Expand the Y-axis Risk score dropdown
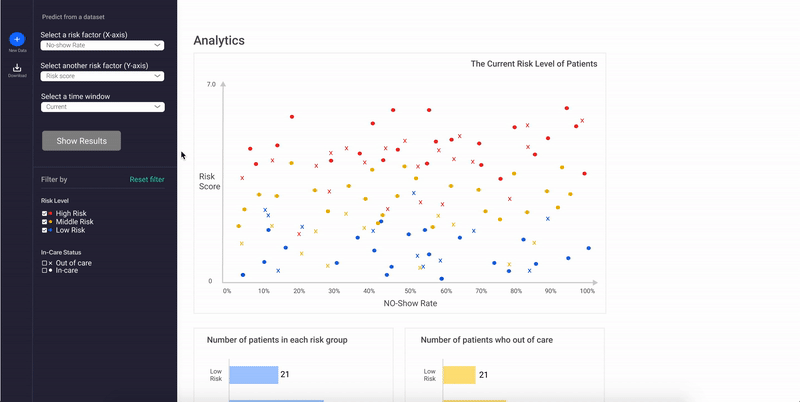 pos(103,75)
